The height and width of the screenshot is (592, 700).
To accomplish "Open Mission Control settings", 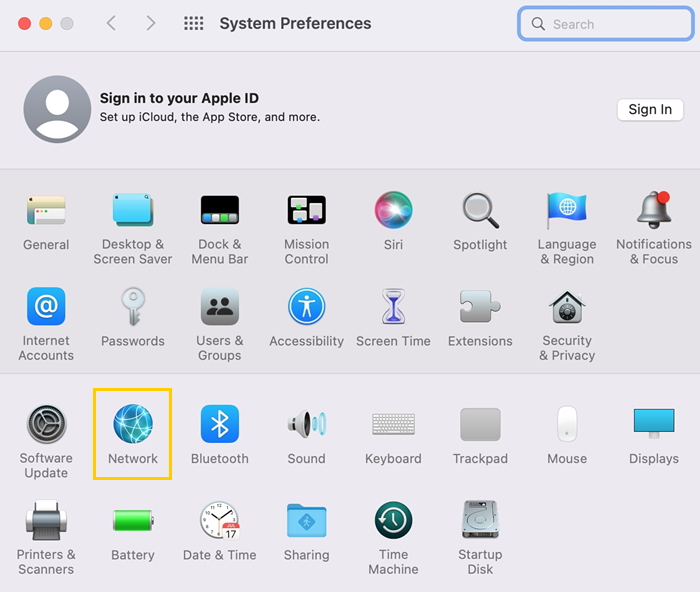I will tap(306, 211).
